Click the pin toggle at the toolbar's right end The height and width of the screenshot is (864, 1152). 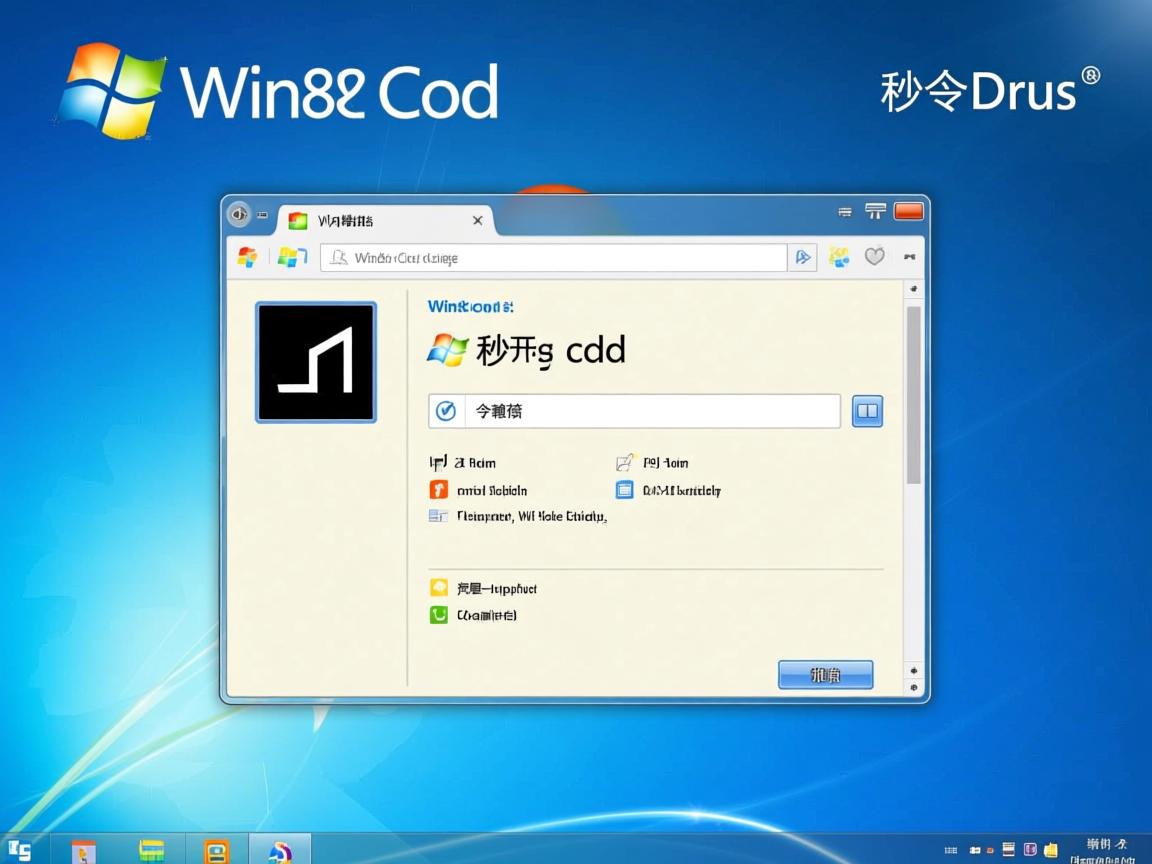(x=908, y=257)
